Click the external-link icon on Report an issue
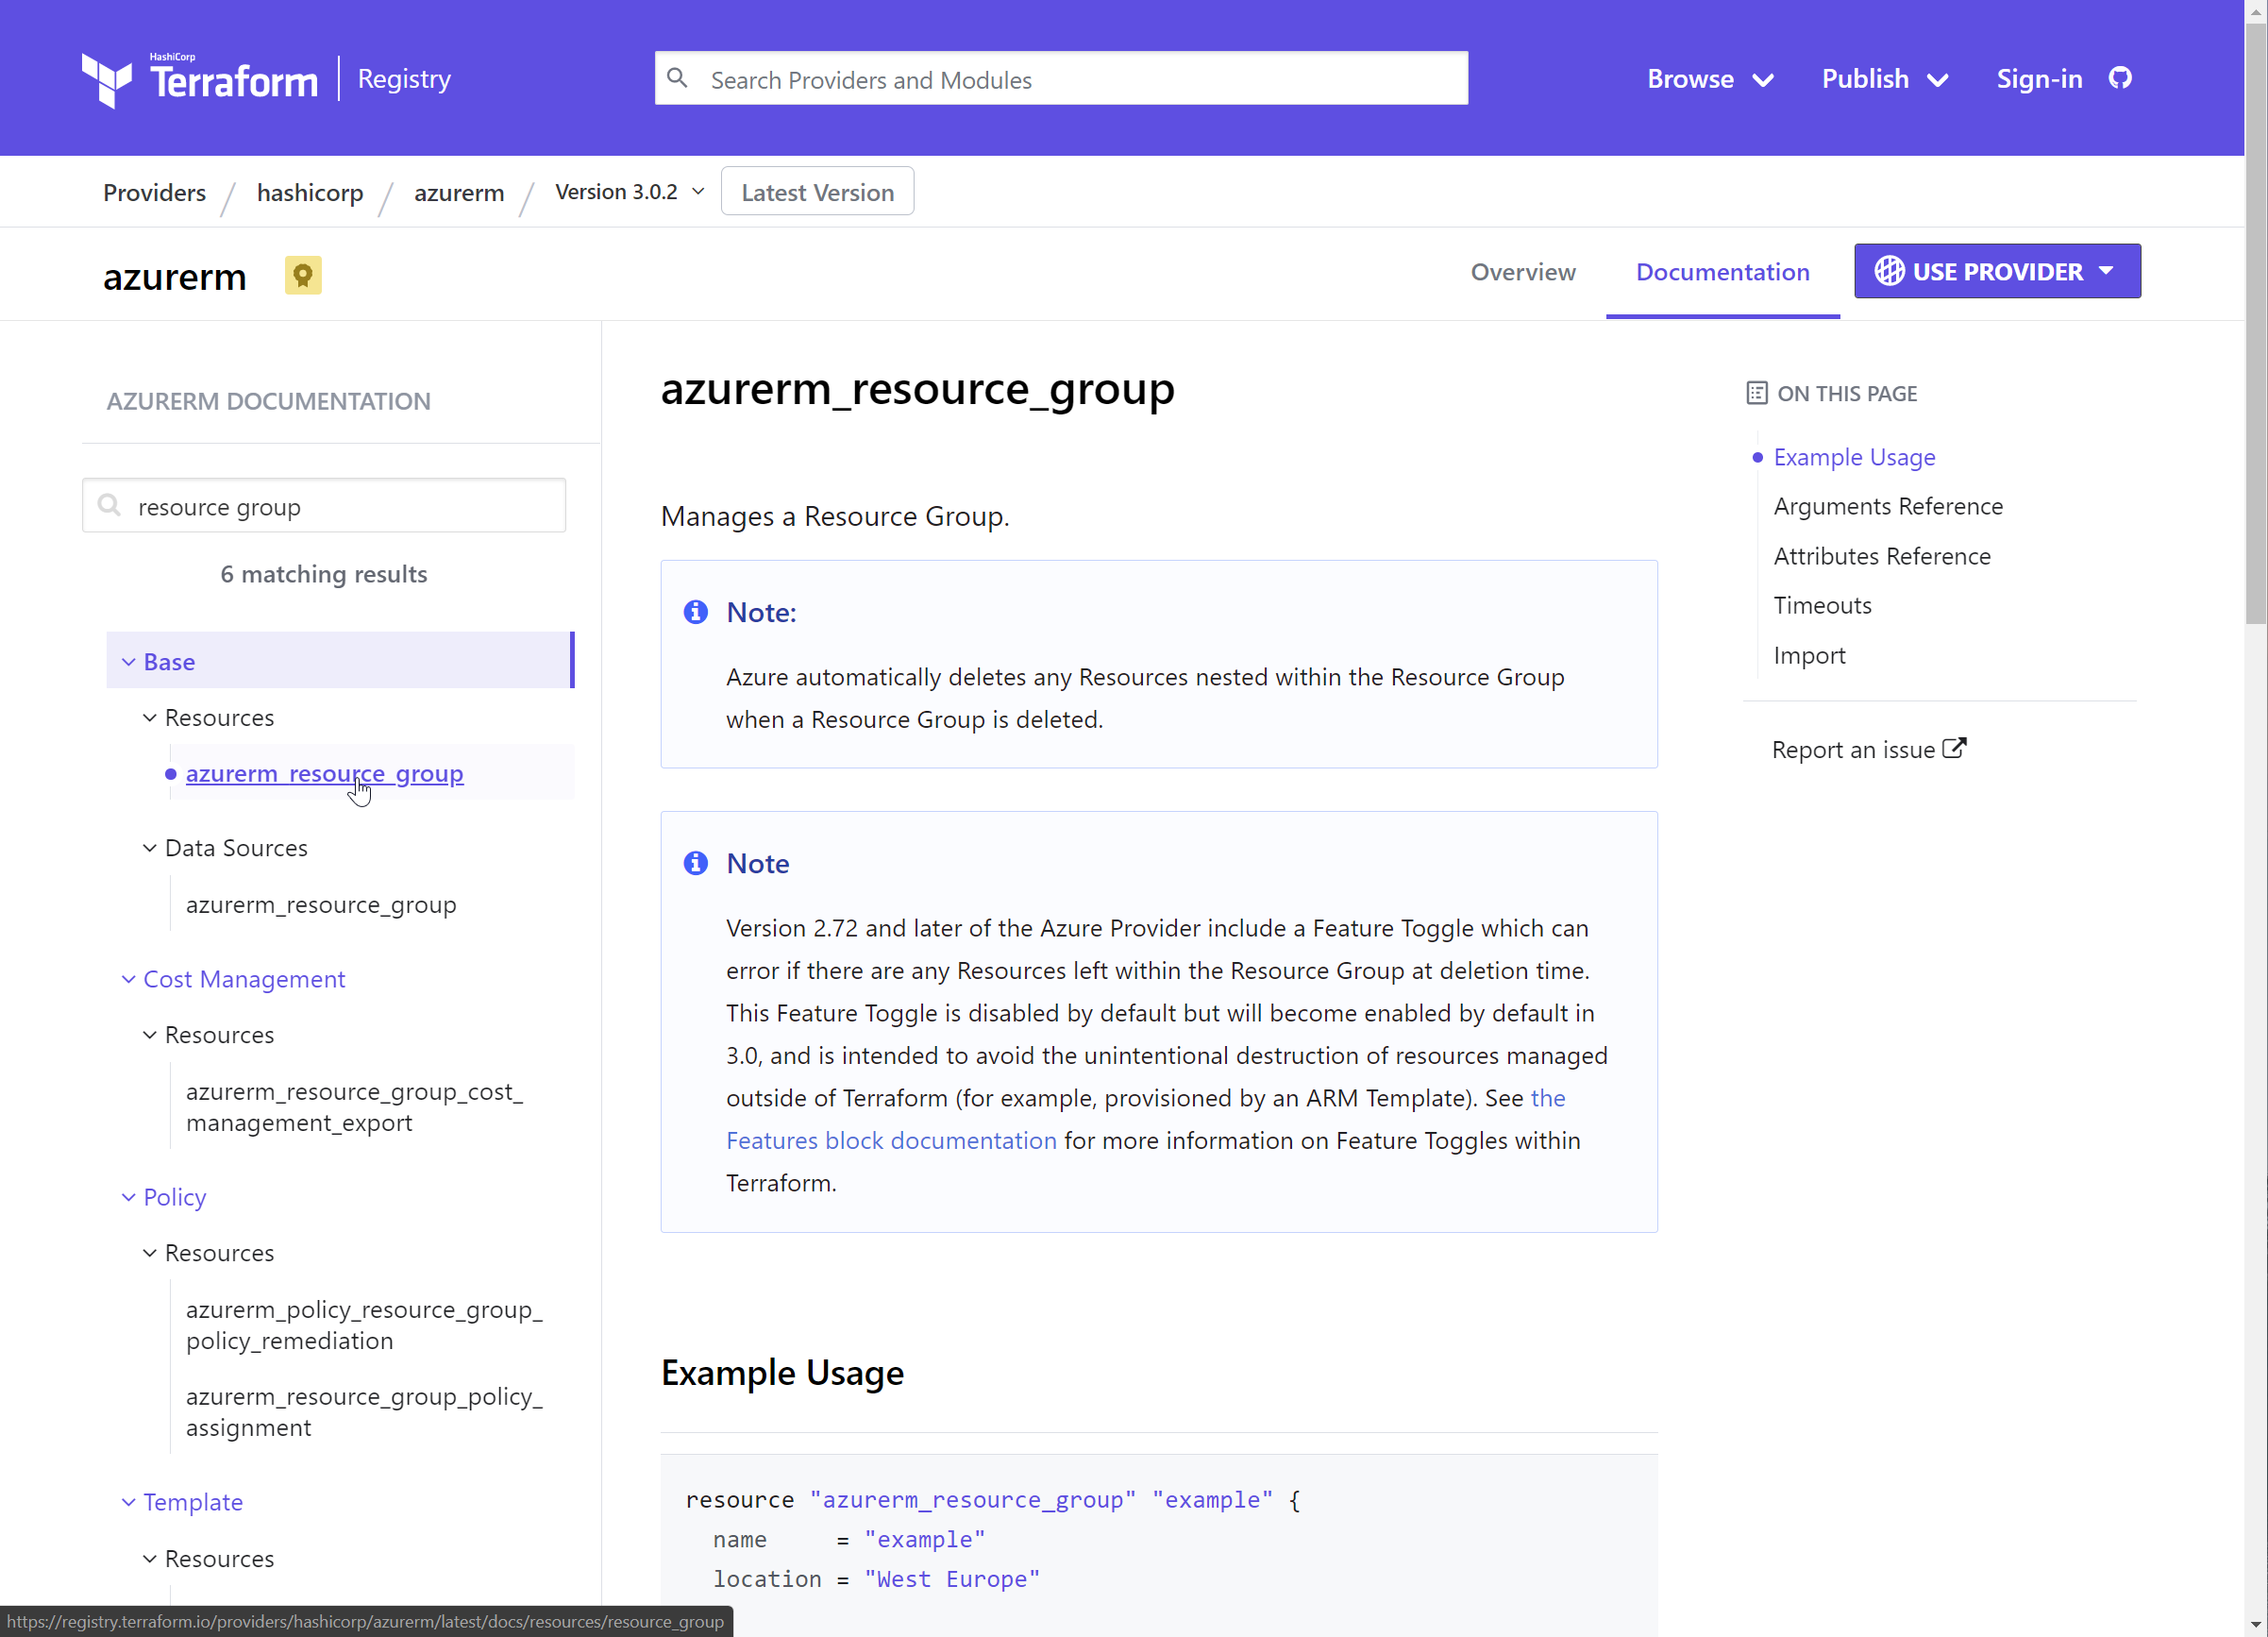This screenshot has height=1637, width=2268. (1953, 747)
